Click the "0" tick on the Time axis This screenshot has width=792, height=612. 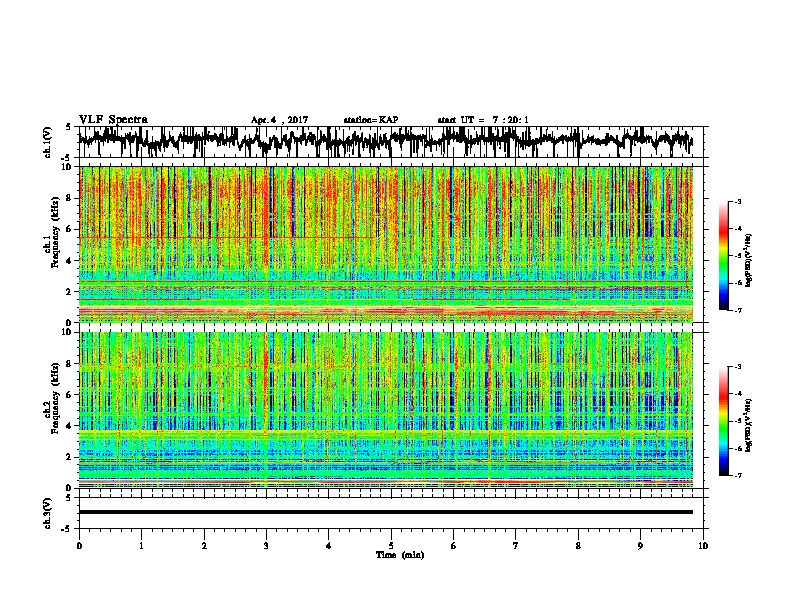[79, 546]
